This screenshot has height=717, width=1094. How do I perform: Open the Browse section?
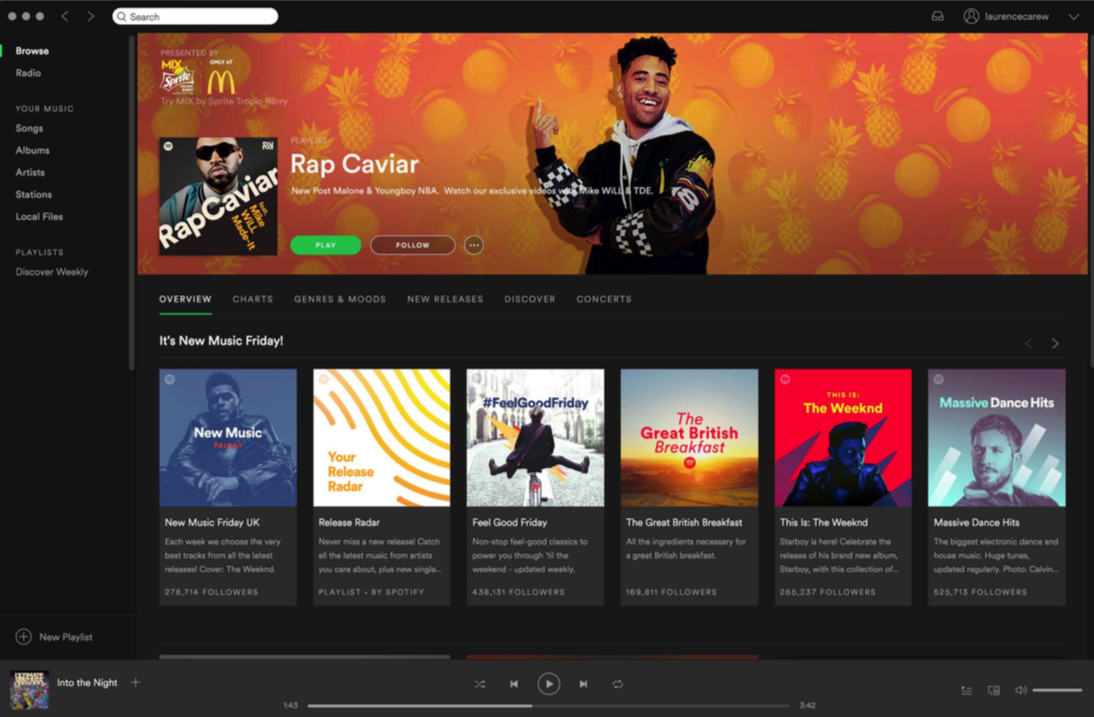tap(32, 51)
